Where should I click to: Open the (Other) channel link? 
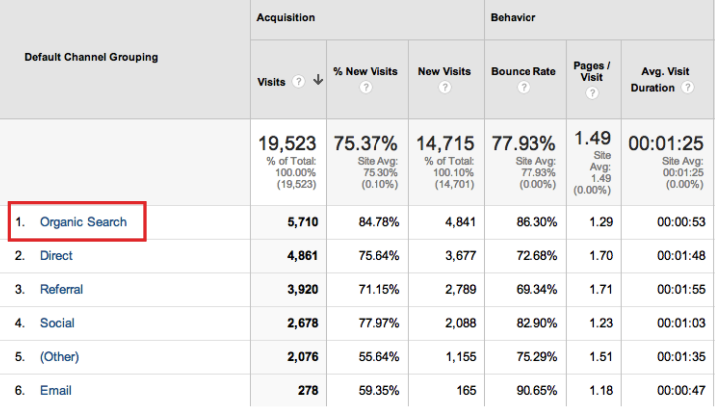click(x=59, y=357)
